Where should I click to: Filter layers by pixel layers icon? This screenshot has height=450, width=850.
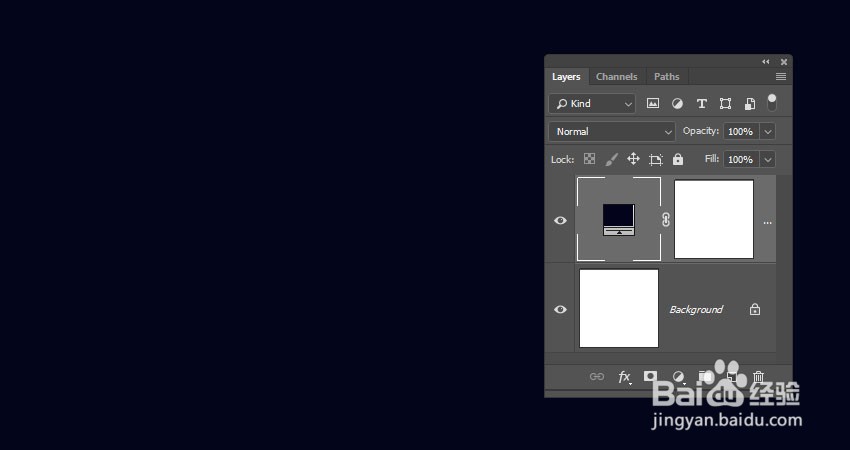[653, 104]
